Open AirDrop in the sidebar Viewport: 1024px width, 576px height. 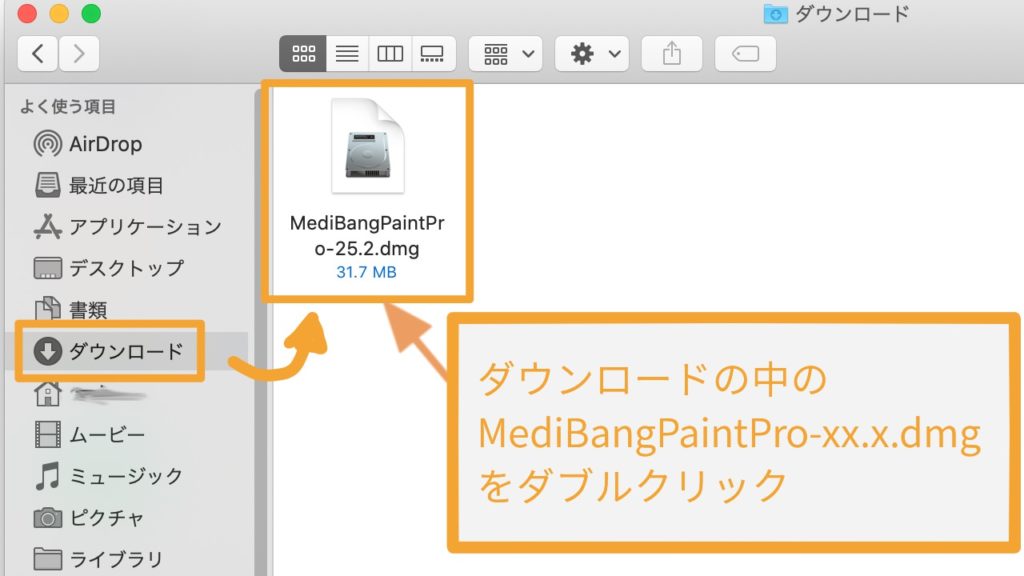click(88, 144)
